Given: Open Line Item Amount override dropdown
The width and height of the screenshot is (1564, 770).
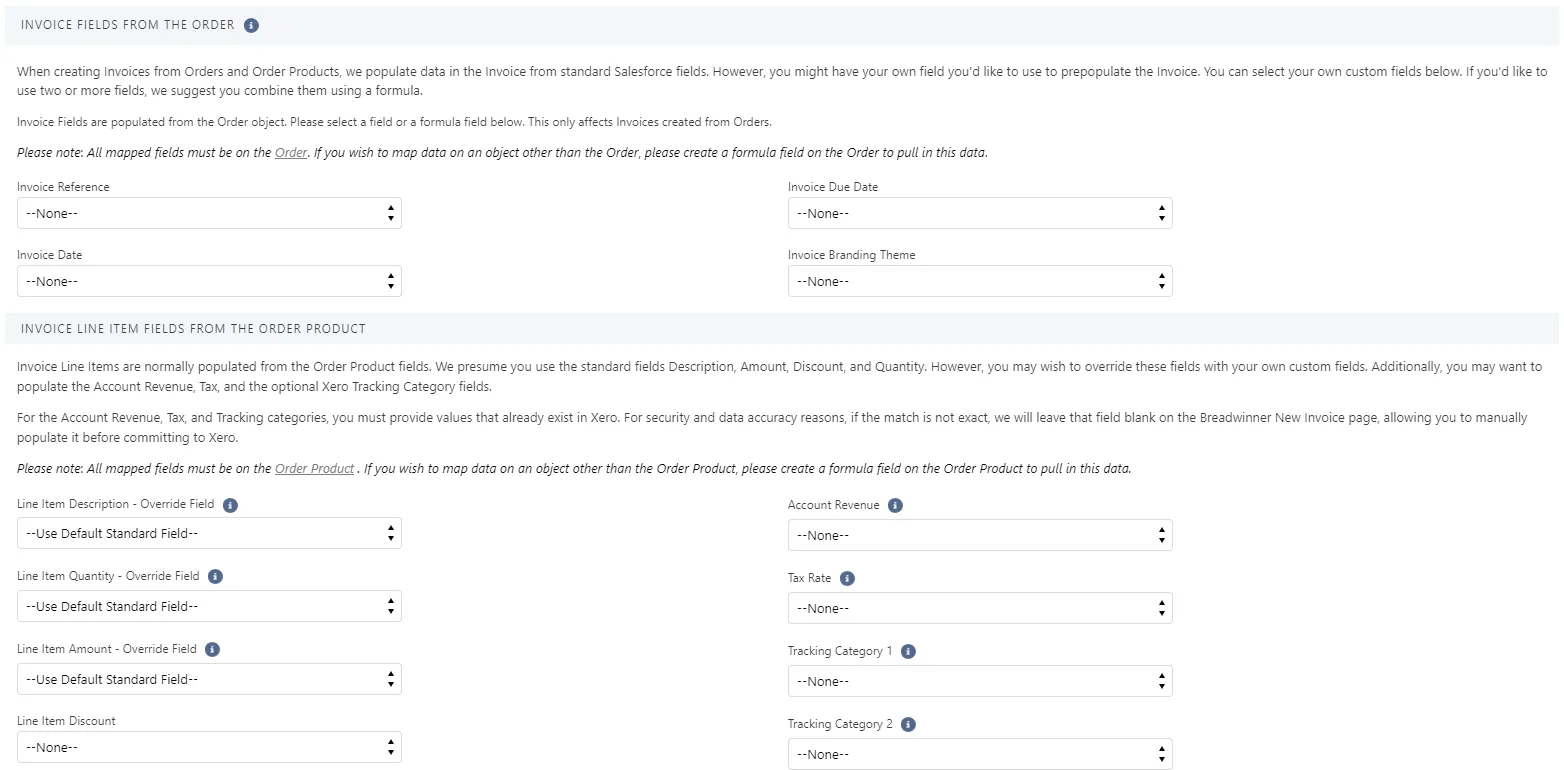Looking at the screenshot, I should point(209,679).
